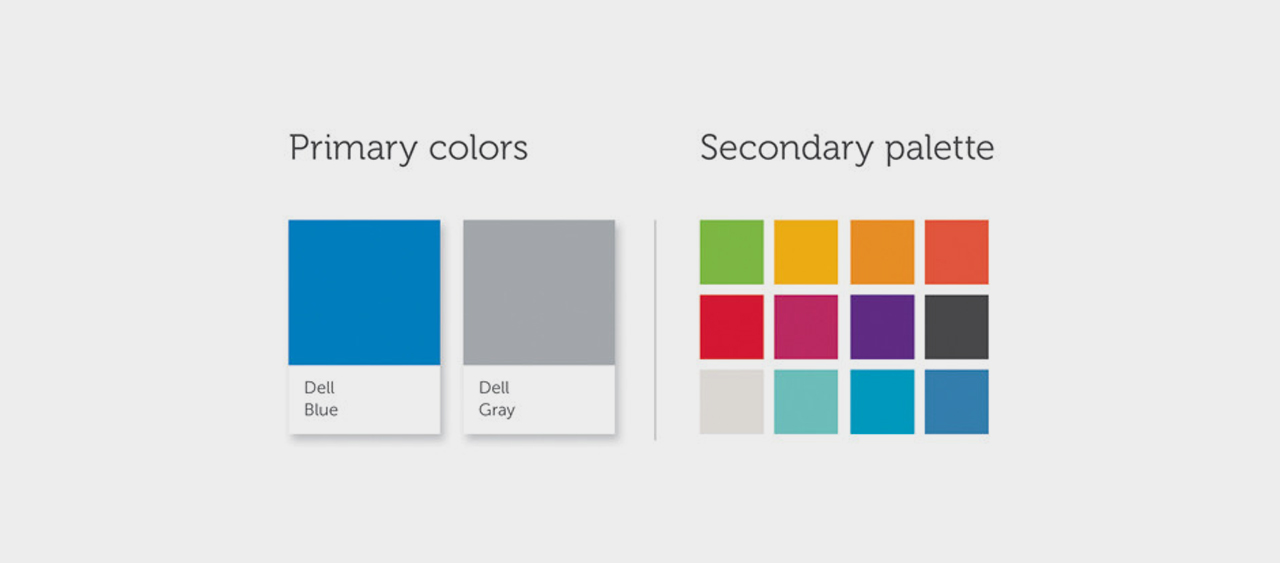Pick the green secondary palette square
The width and height of the screenshot is (1280, 563).
(x=732, y=252)
